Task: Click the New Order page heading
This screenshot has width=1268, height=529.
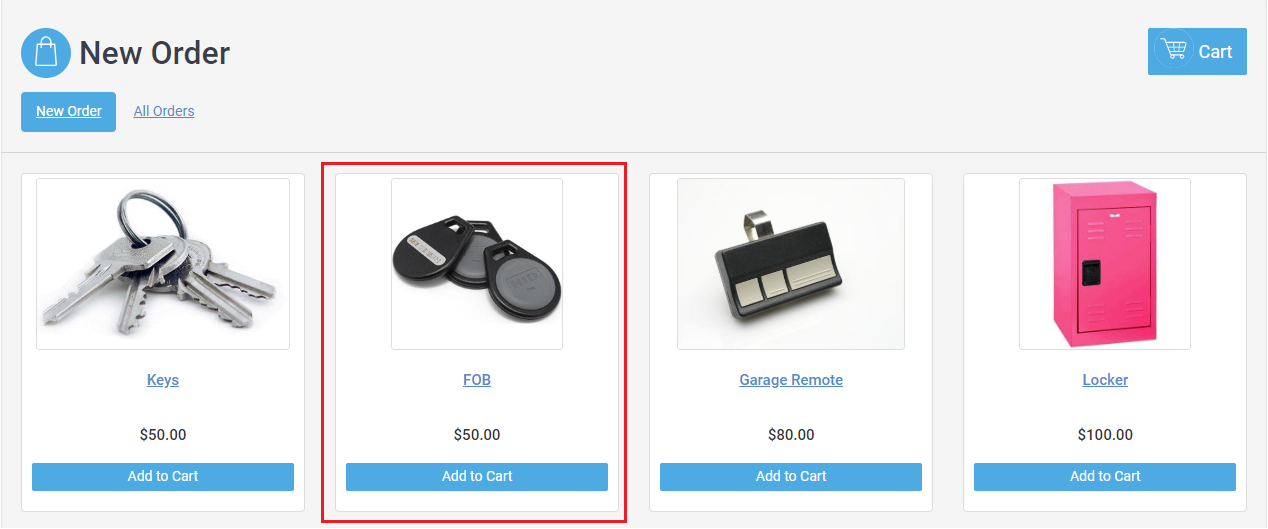Action: point(155,53)
